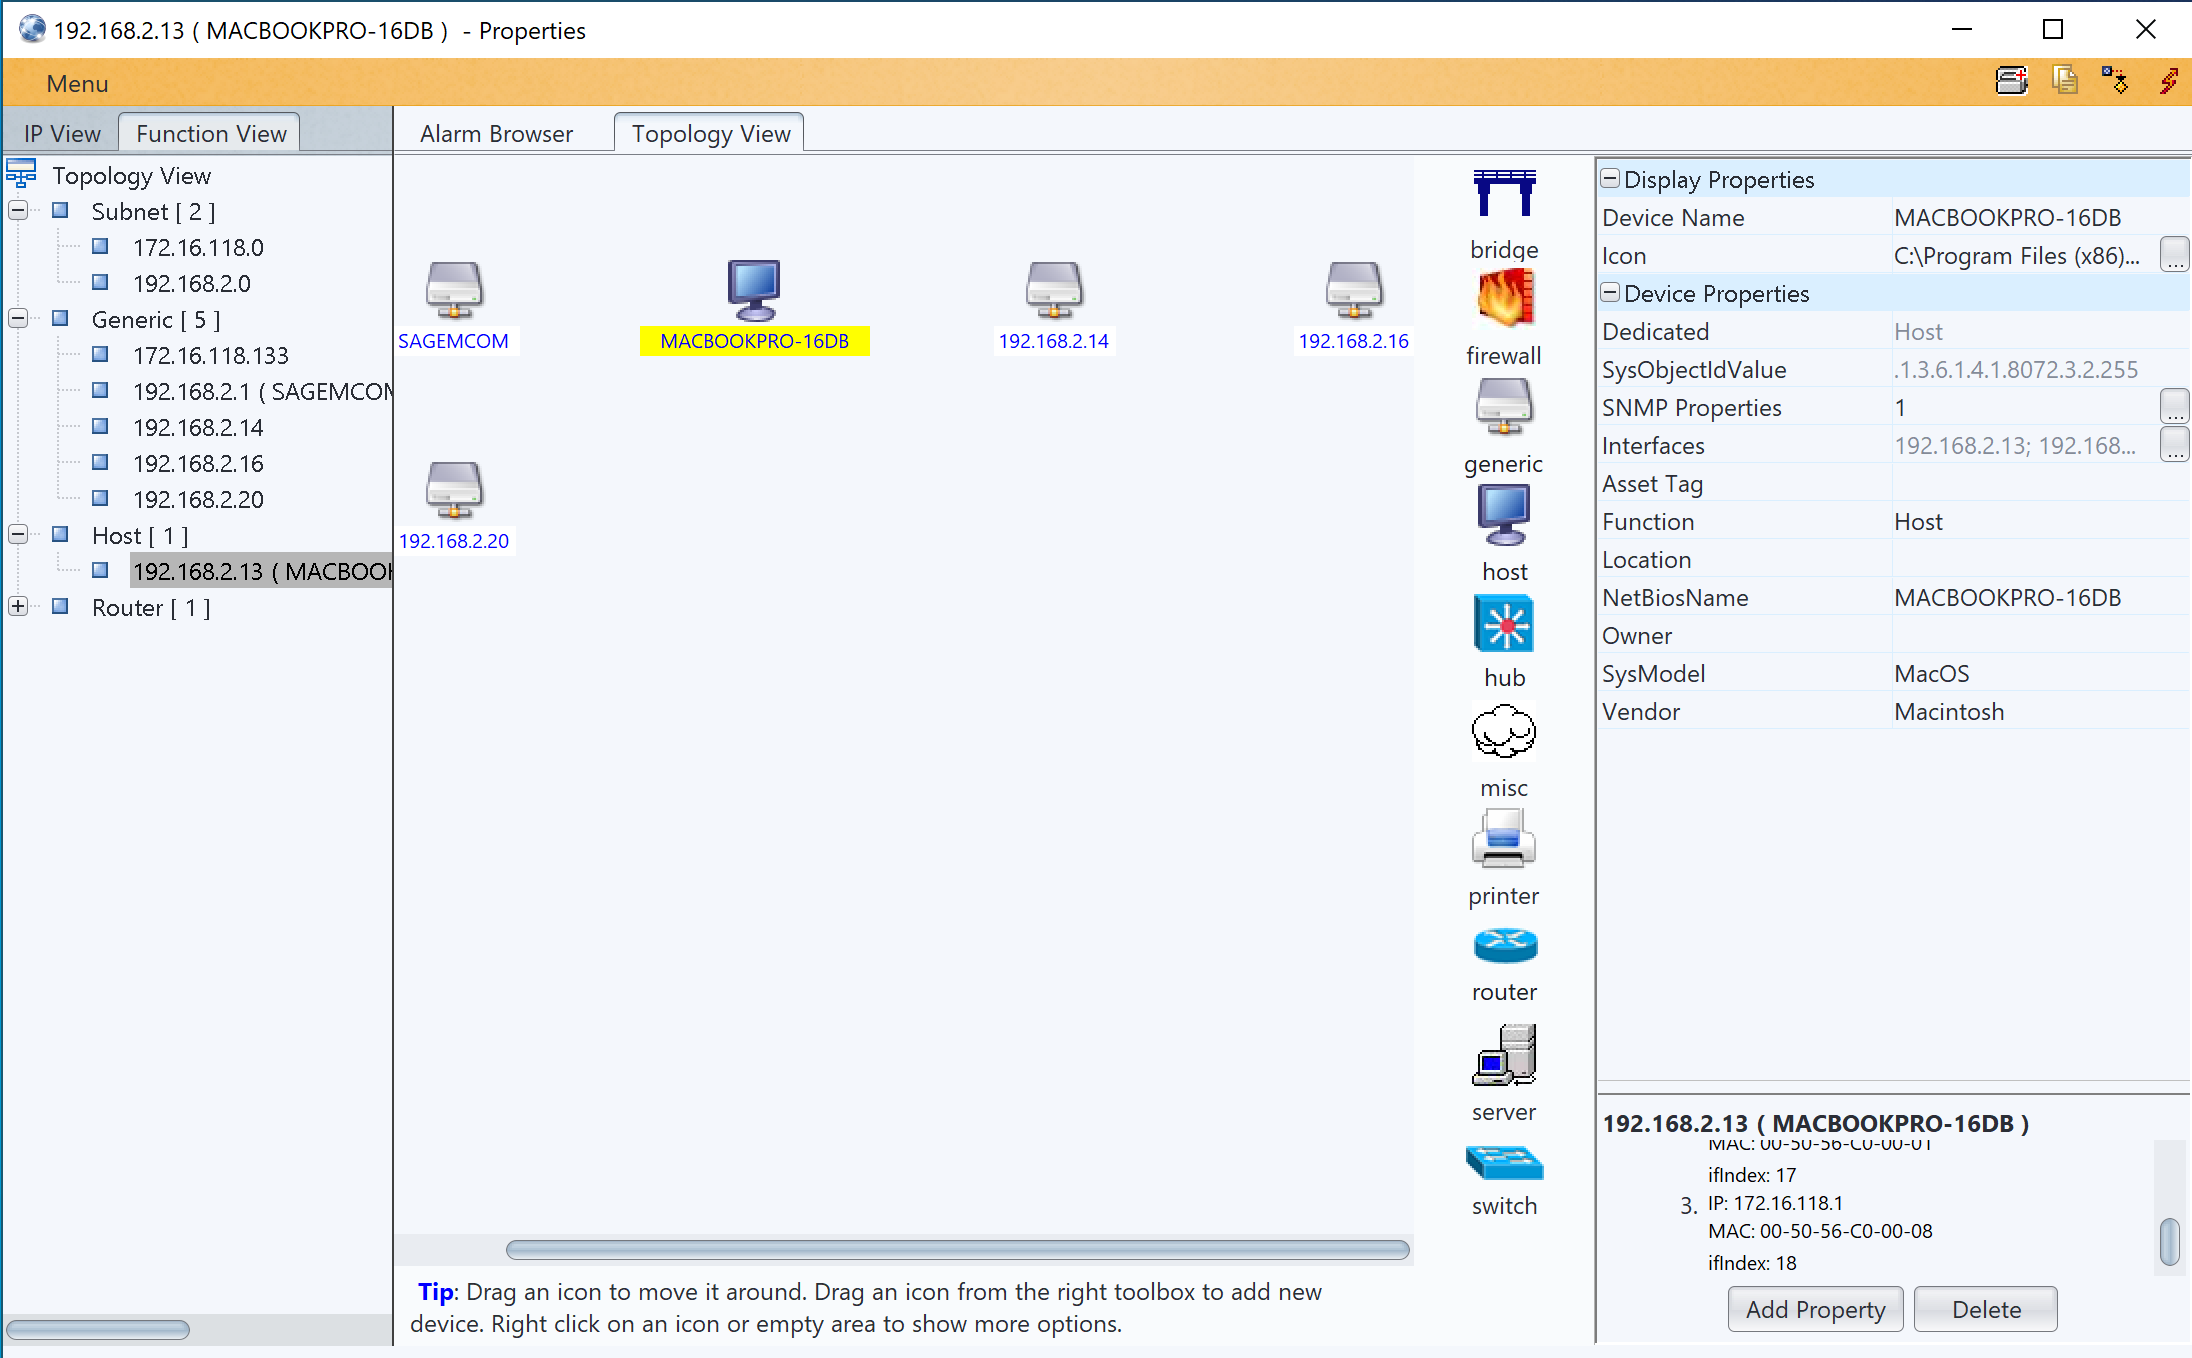Image resolution: width=2192 pixels, height=1358 pixels.
Task: Expand the Router tree node
Action: pyautogui.click(x=18, y=607)
